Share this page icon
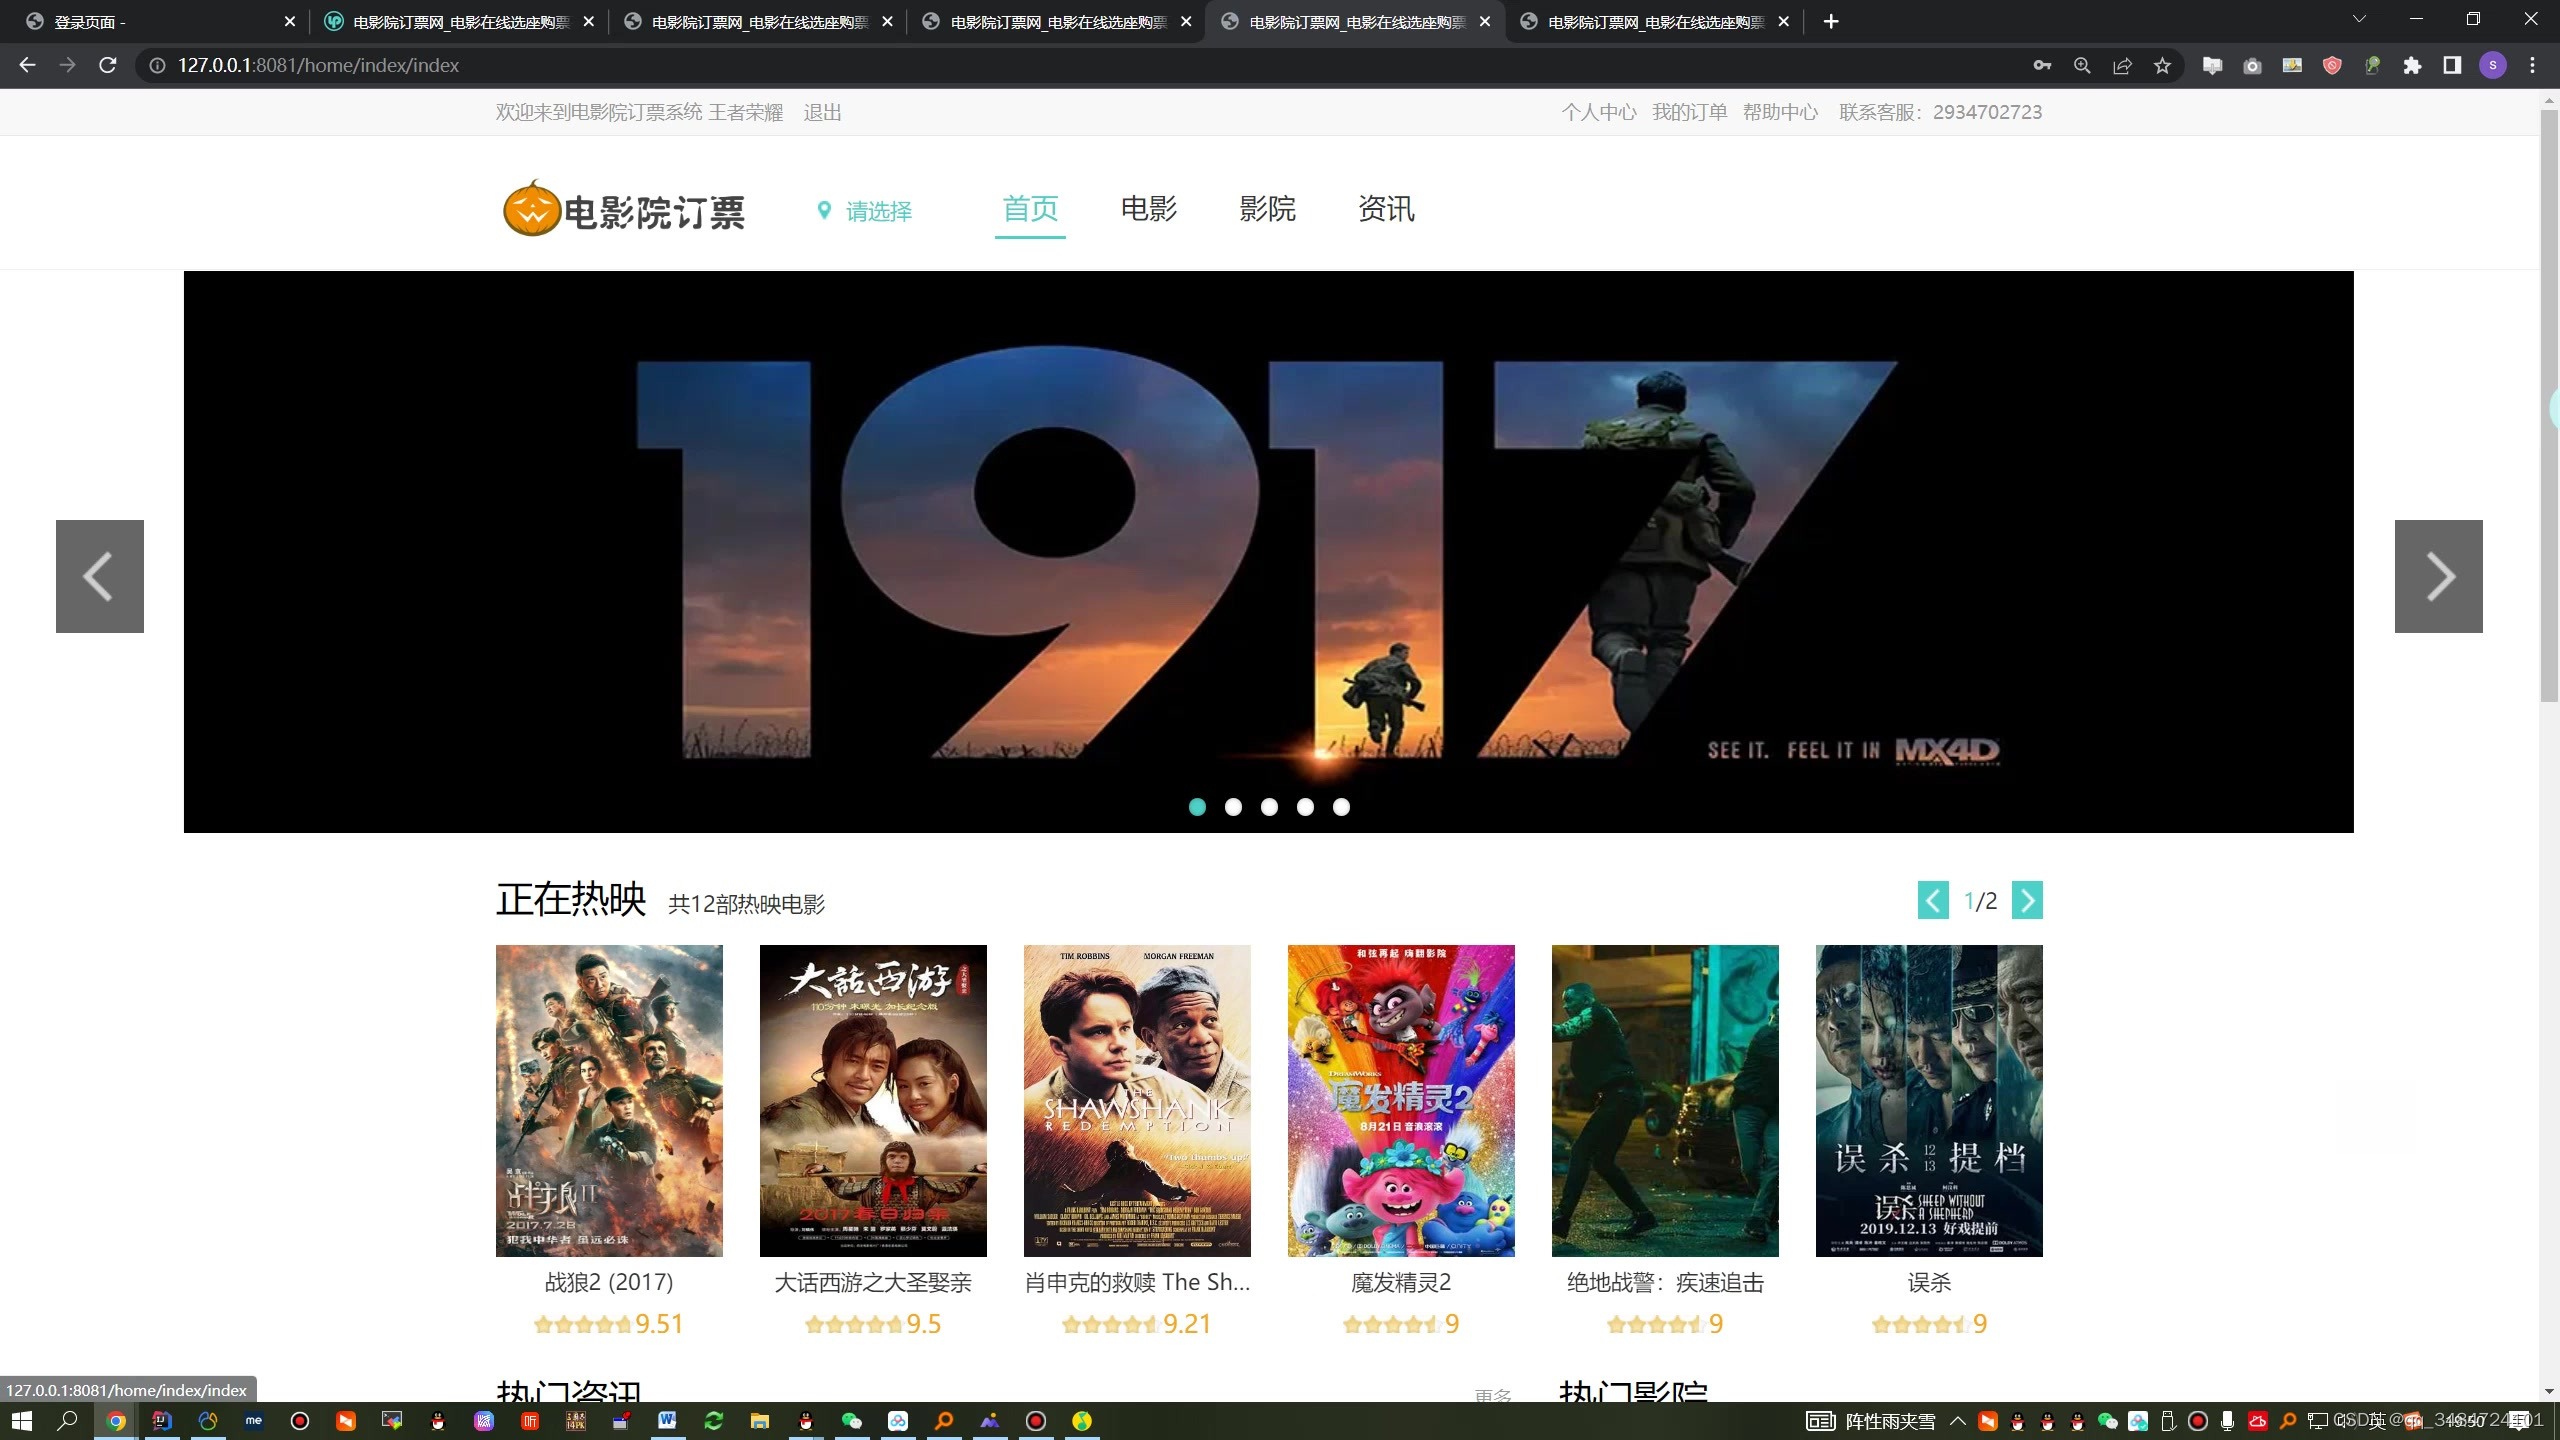Screen dimensions: 2560x1440 [2122, 65]
